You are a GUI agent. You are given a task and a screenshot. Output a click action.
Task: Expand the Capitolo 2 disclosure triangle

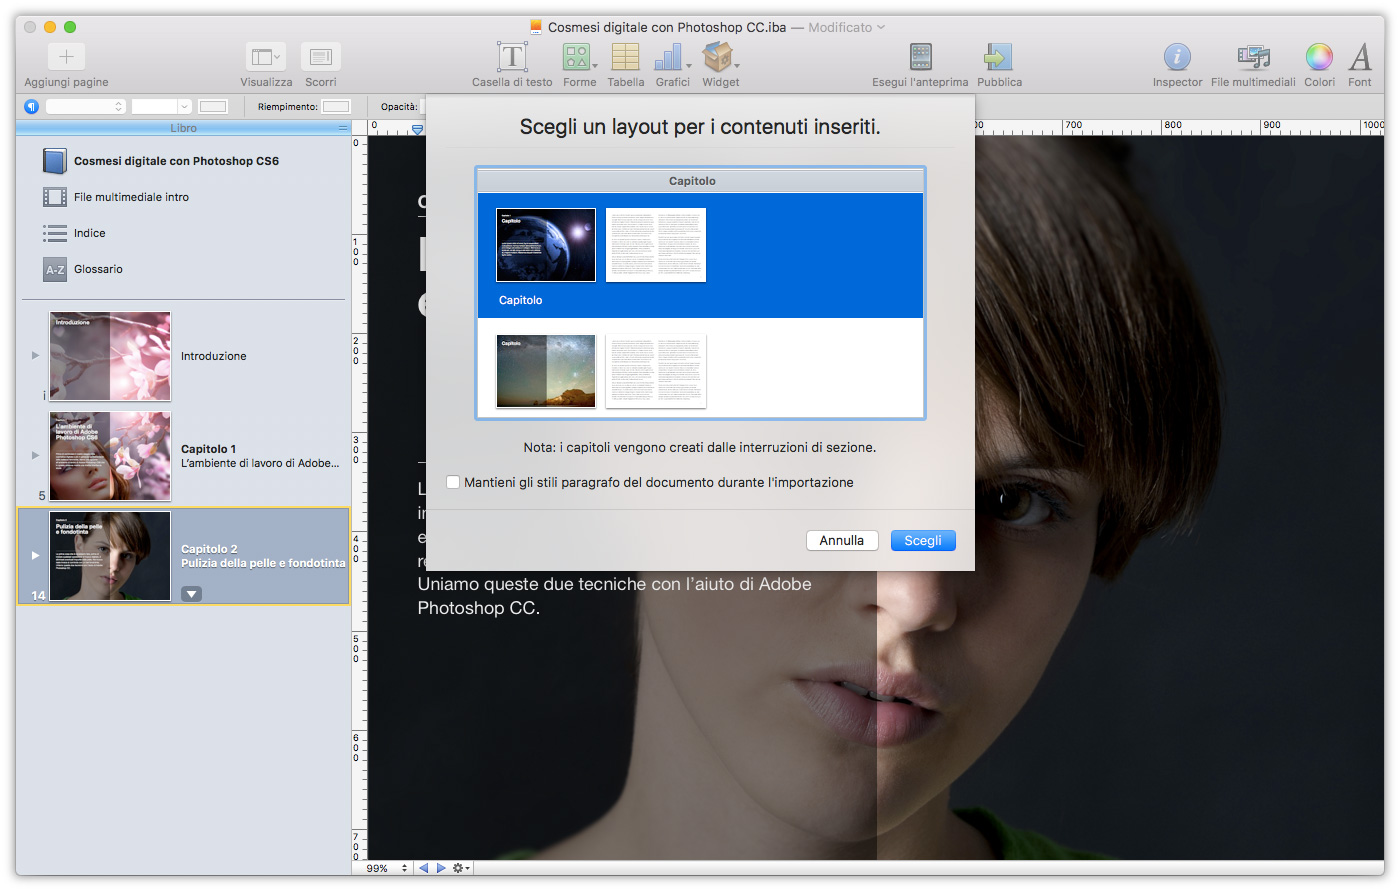[35, 555]
